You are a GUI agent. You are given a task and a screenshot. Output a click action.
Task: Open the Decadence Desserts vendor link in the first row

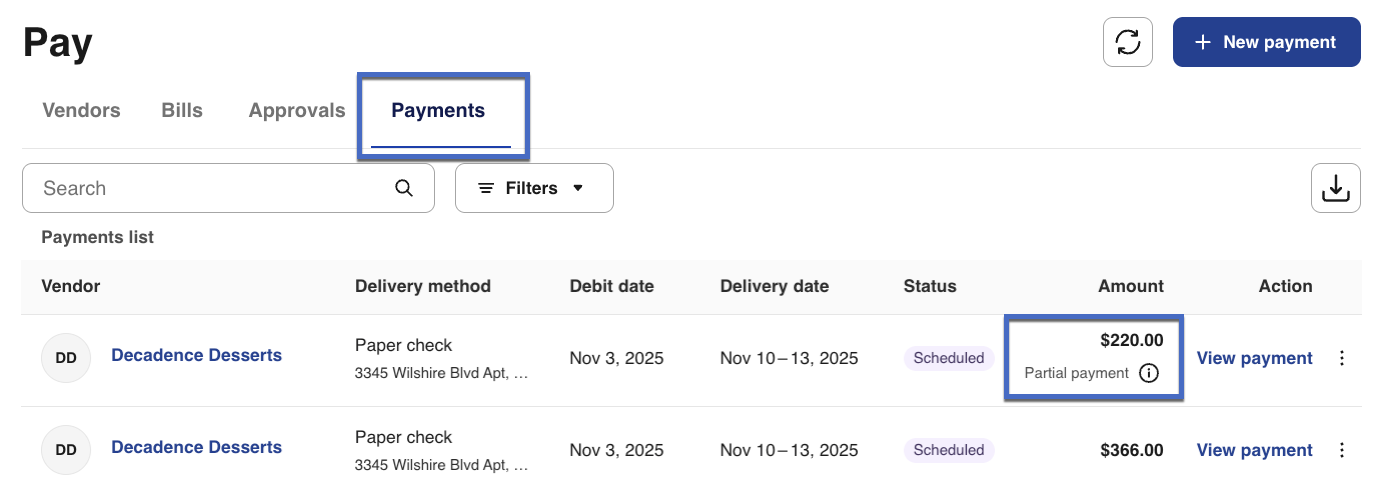click(x=196, y=355)
